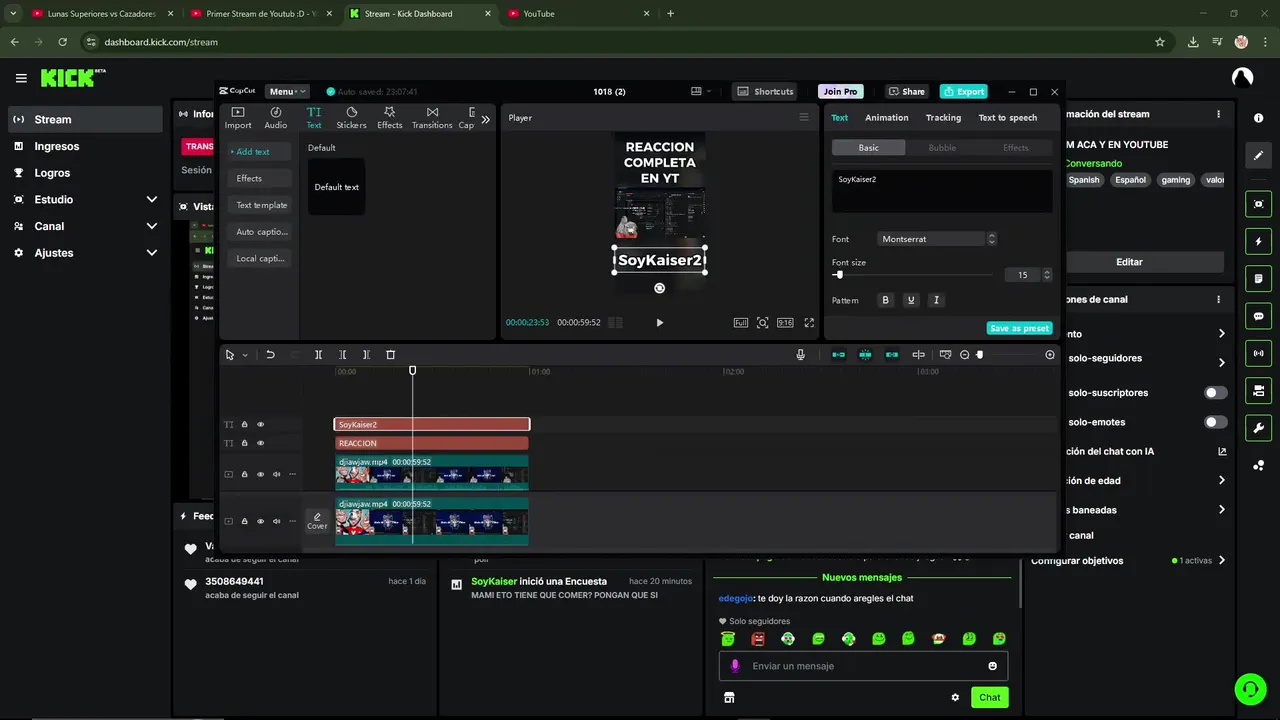Switch to the Tracking tab

943,118
